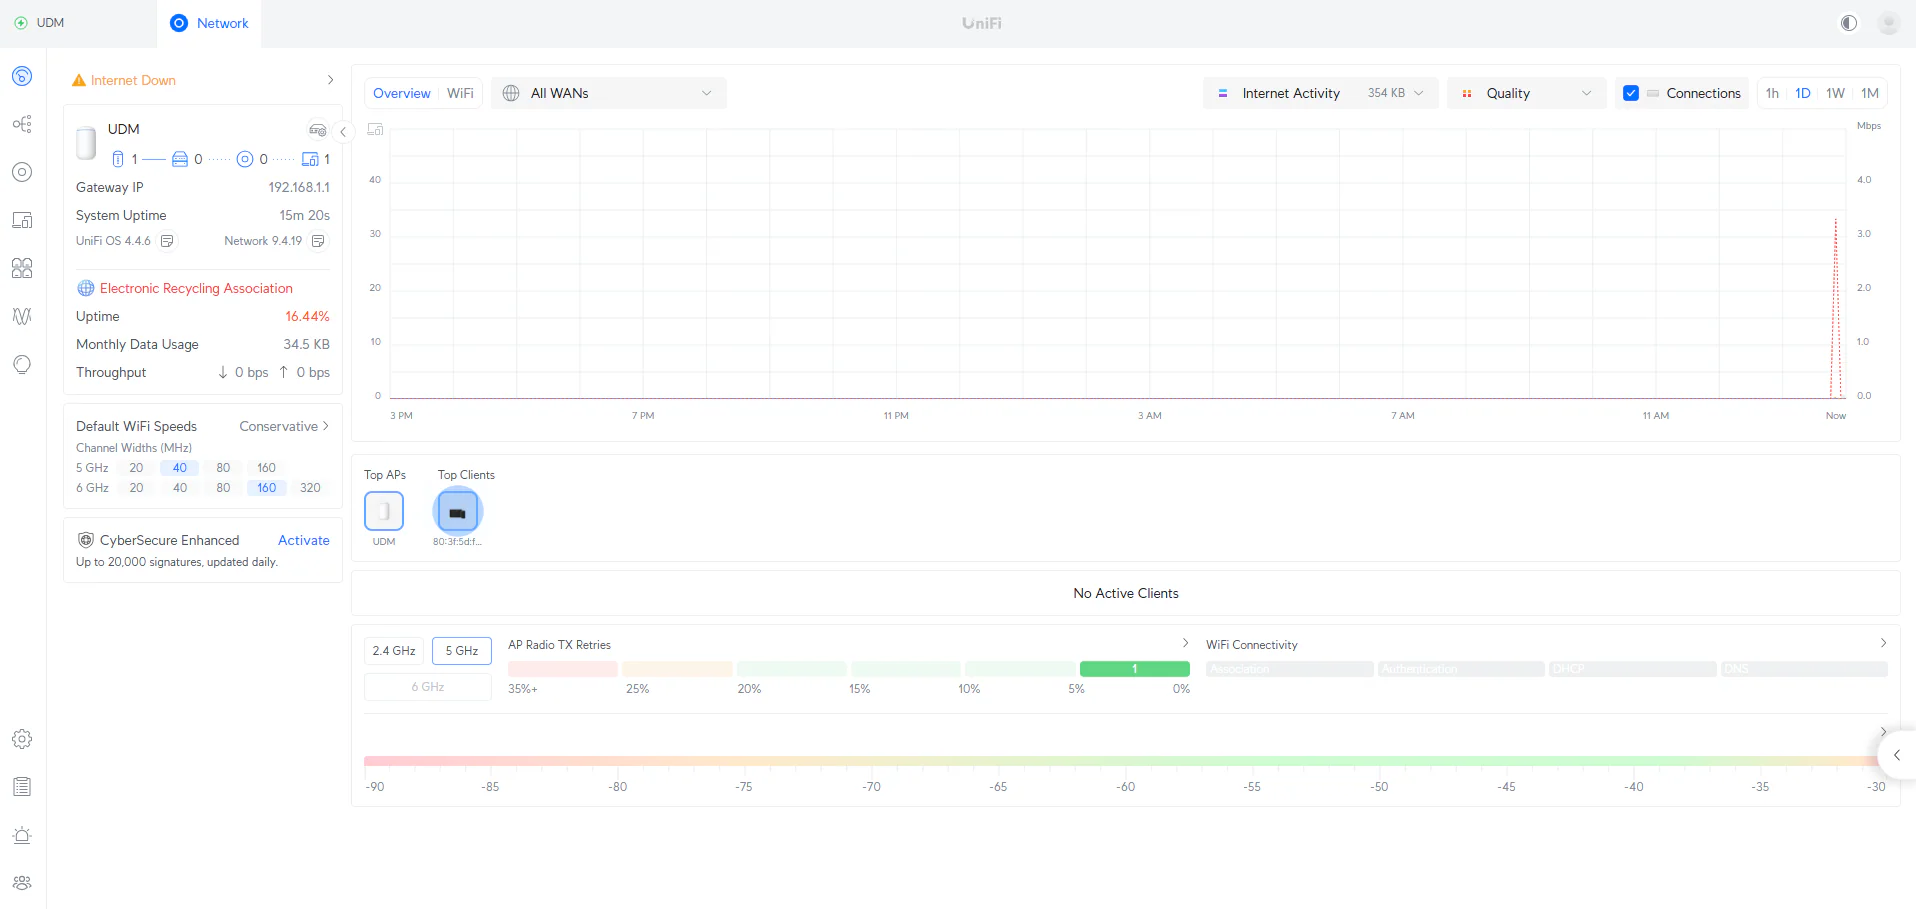Screen dimensions: 1916x909
Task: Select 6 GHz channel width 160
Action: point(266,488)
